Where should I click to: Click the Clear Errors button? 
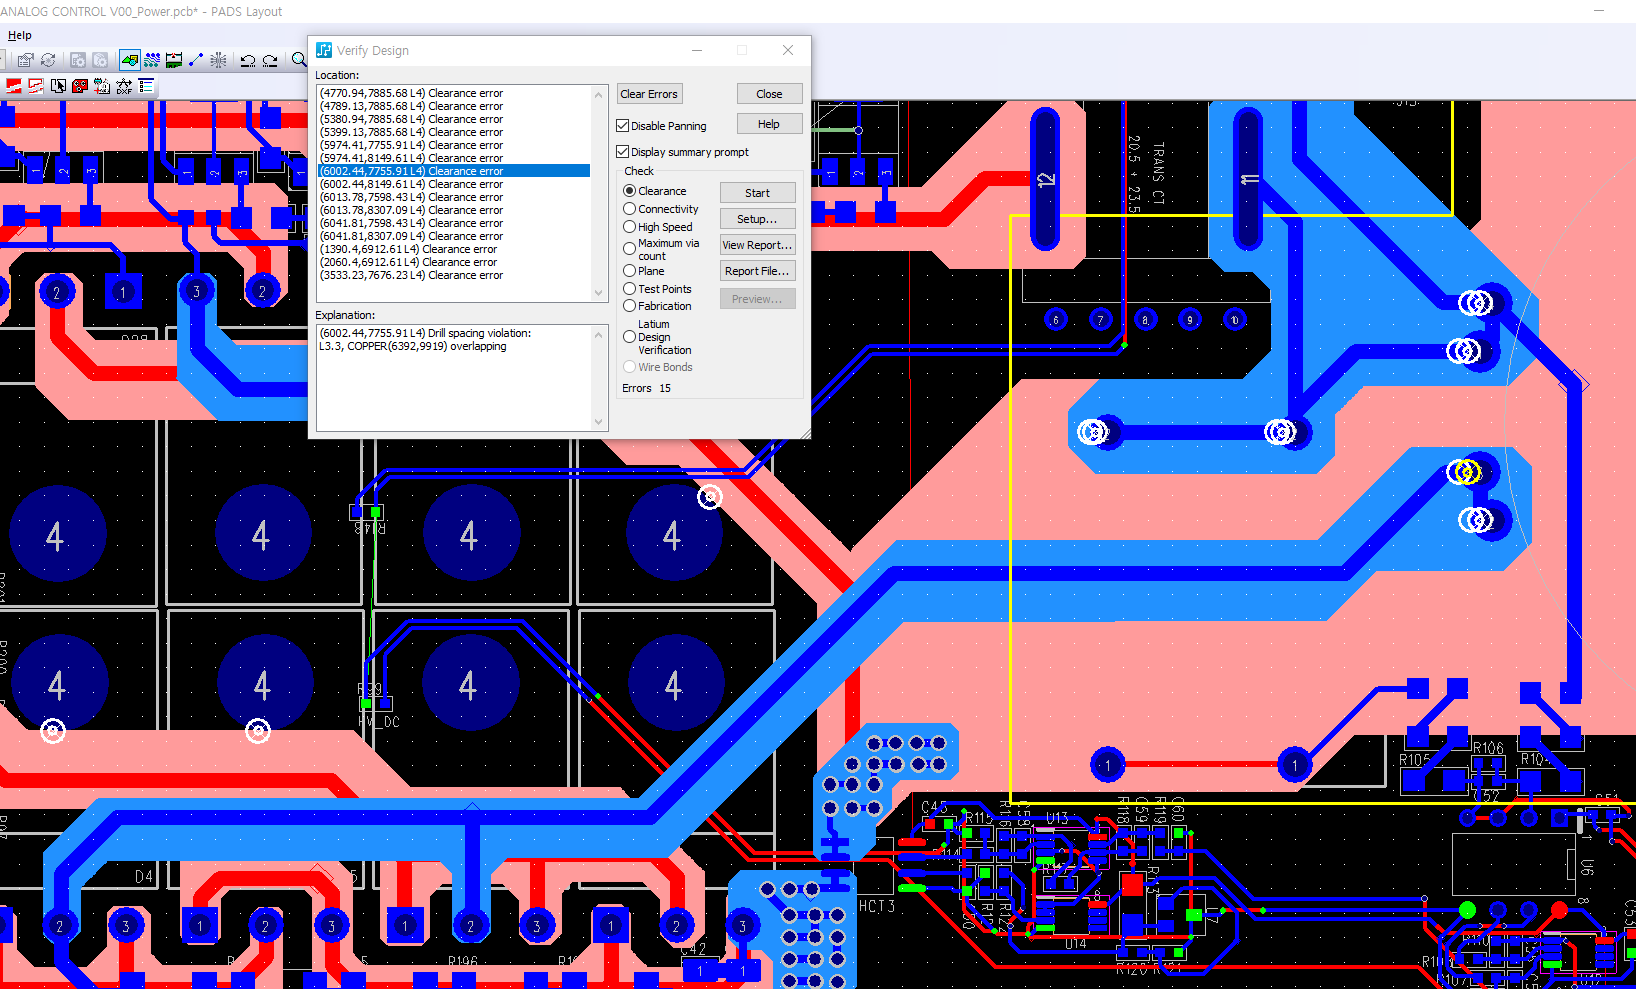click(649, 94)
